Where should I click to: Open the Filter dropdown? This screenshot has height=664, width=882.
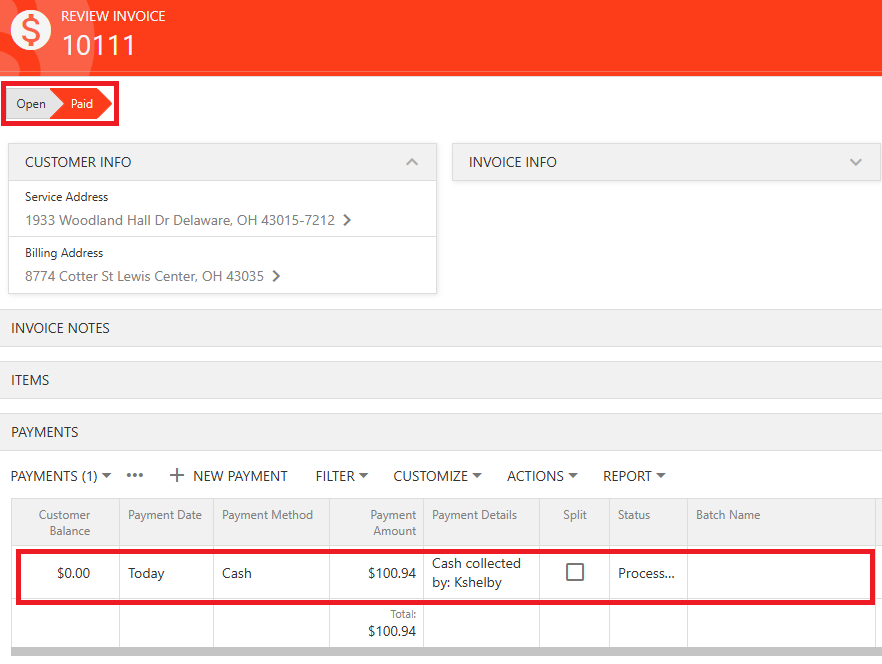click(x=341, y=476)
